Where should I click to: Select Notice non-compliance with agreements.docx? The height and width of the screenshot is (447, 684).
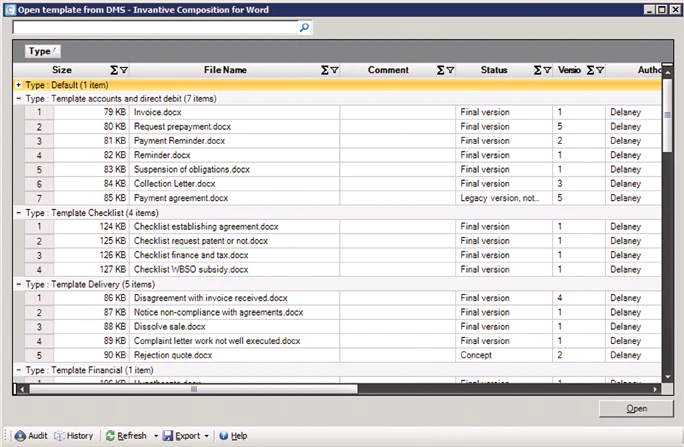click(x=219, y=312)
